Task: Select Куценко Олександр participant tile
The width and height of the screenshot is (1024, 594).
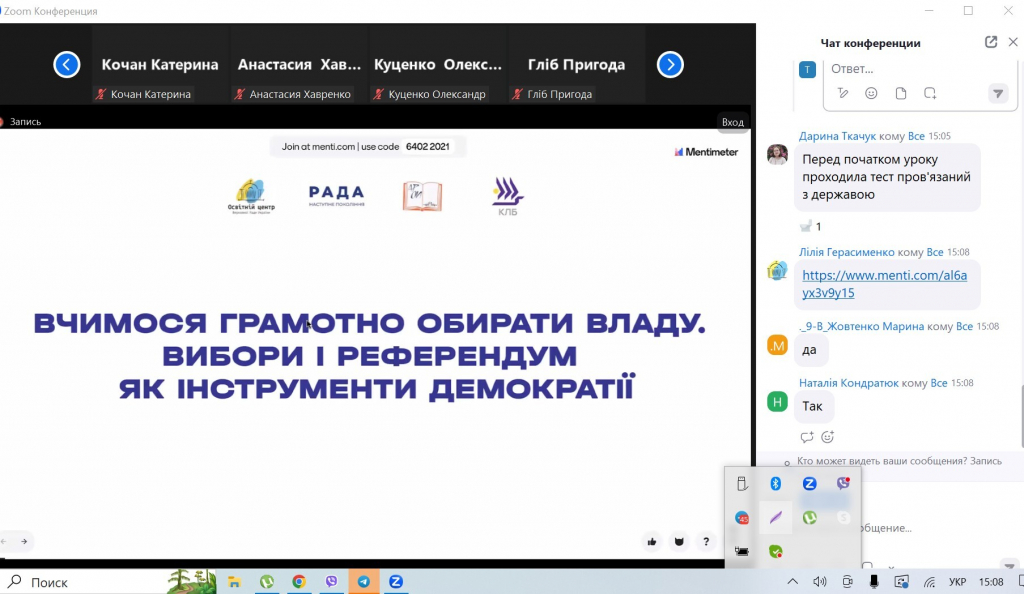Action: pyautogui.click(x=438, y=65)
